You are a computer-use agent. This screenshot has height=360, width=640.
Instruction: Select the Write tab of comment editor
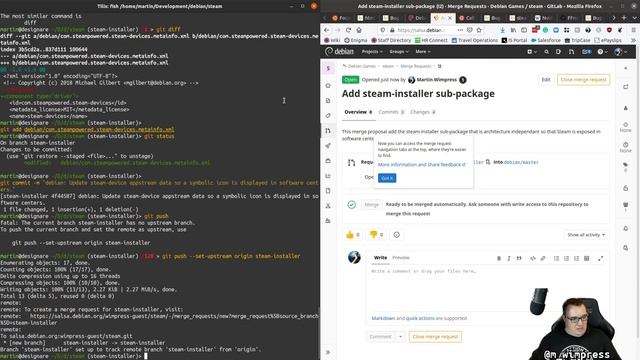pyautogui.click(x=380, y=258)
